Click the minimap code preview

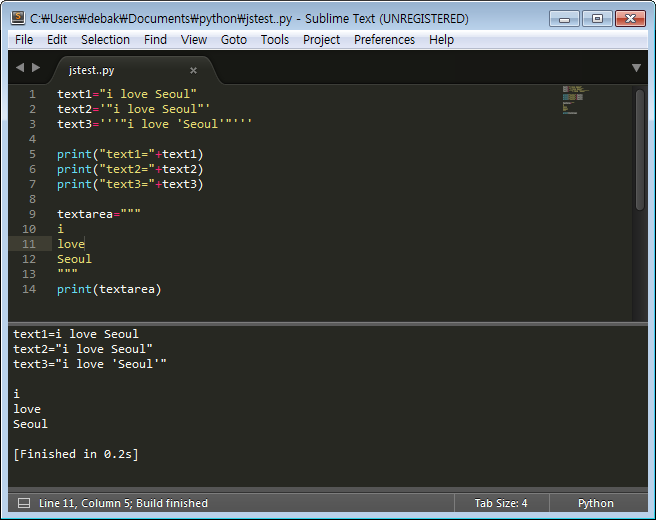[x=575, y=100]
